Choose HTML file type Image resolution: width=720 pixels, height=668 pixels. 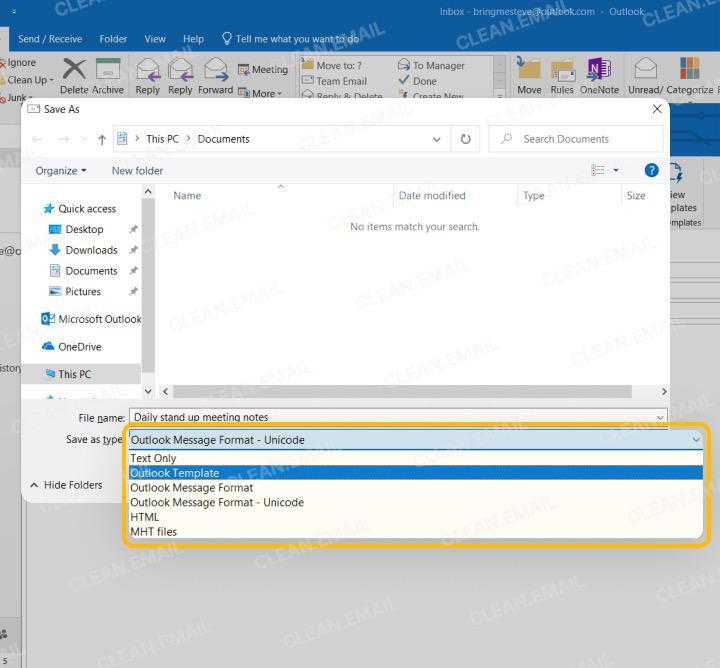(x=416, y=517)
